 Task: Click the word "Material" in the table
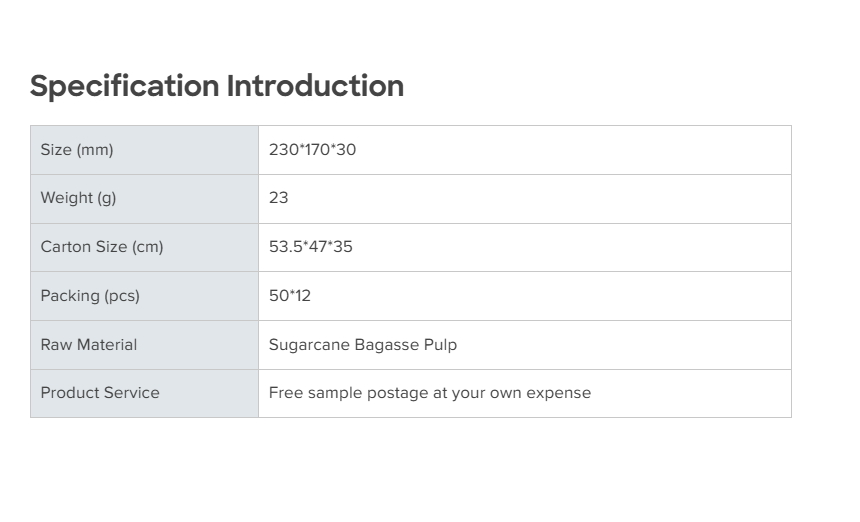pos(107,345)
